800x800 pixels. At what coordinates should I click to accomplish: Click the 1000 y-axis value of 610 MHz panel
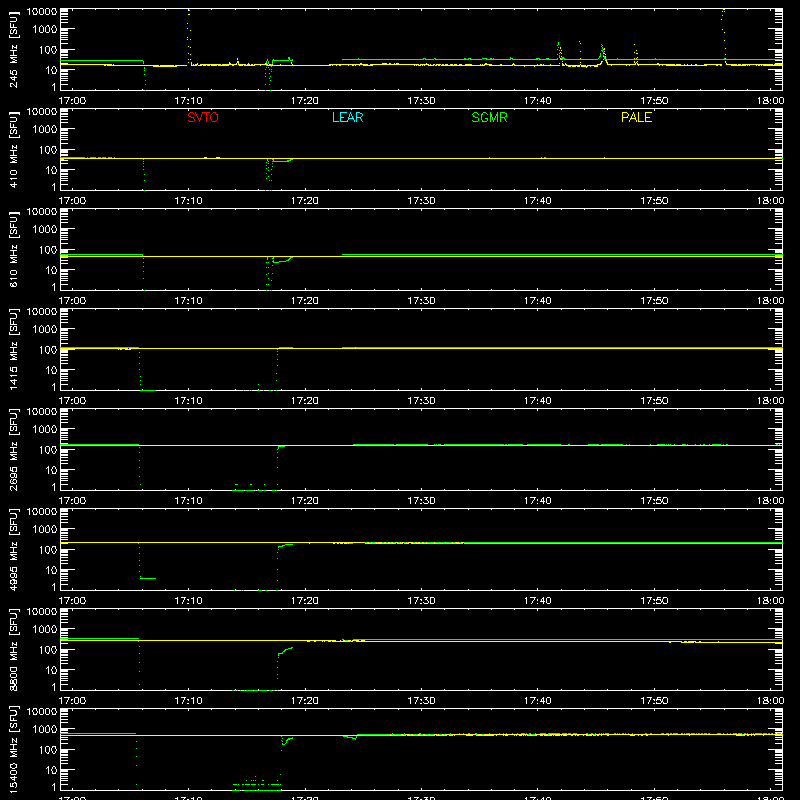[x=45, y=230]
